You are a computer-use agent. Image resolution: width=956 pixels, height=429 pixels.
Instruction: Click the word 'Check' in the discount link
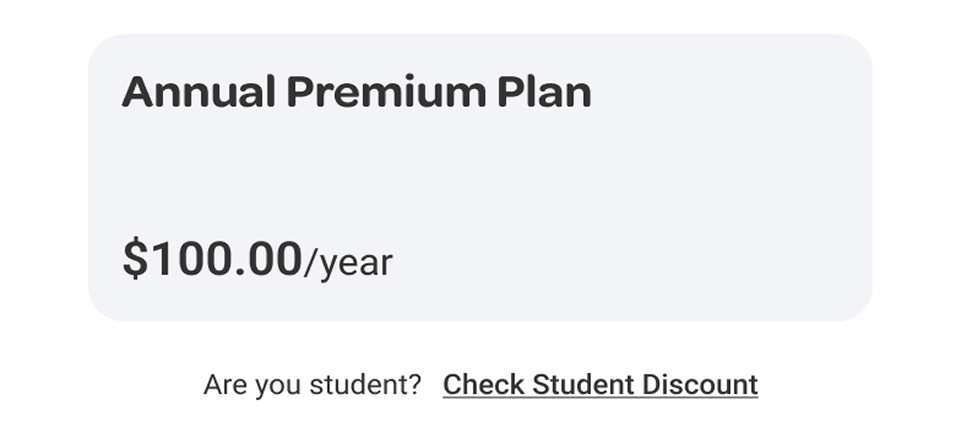pos(483,385)
